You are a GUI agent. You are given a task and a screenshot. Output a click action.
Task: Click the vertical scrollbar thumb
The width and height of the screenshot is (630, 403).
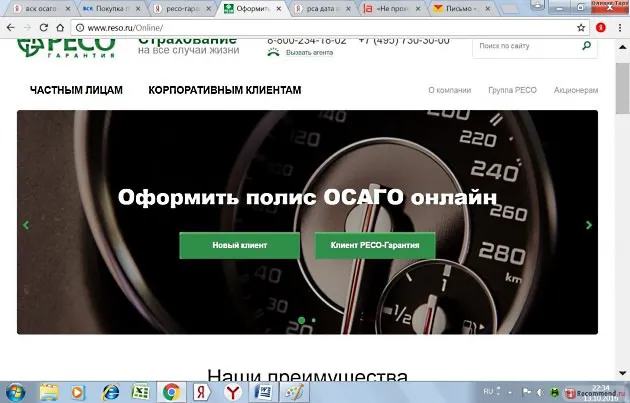622,88
